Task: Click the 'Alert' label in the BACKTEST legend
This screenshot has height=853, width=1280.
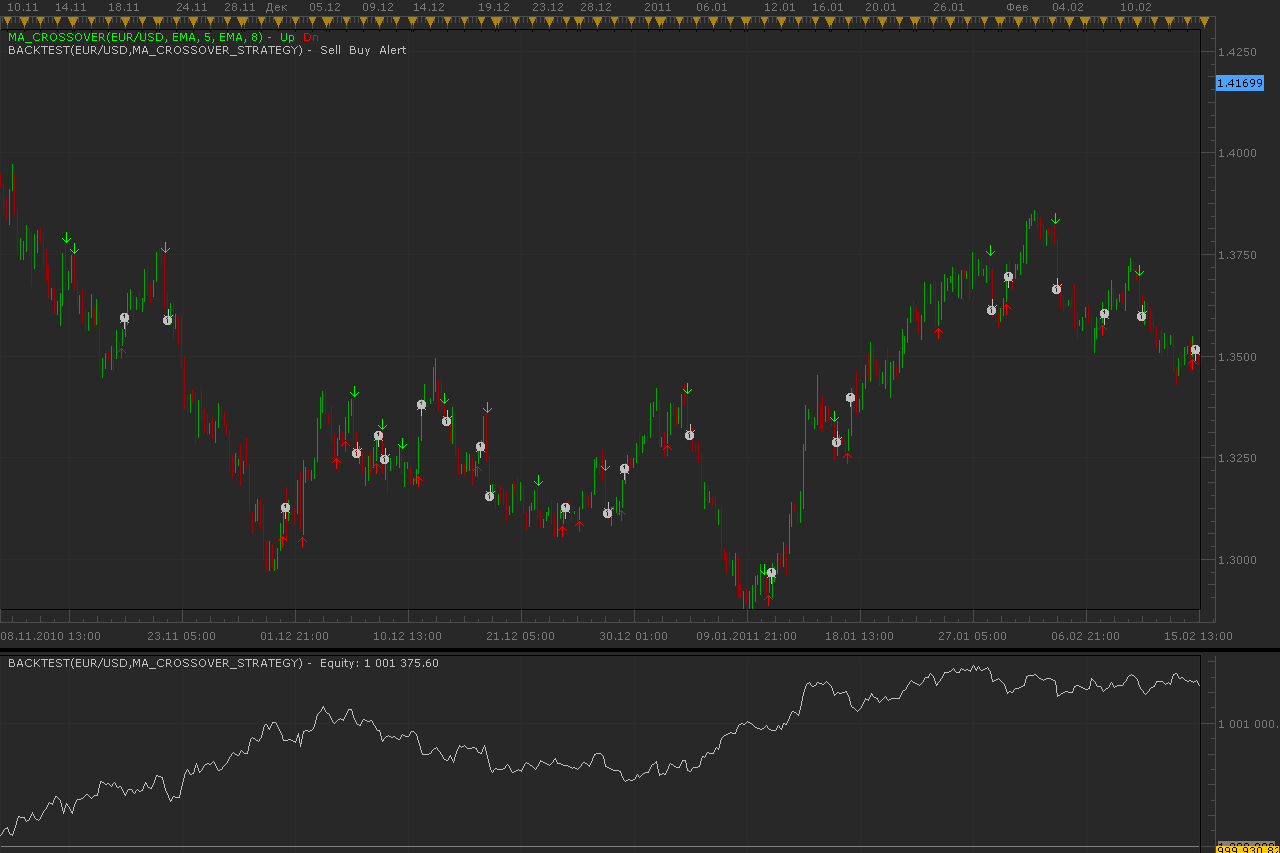Action: [x=392, y=50]
